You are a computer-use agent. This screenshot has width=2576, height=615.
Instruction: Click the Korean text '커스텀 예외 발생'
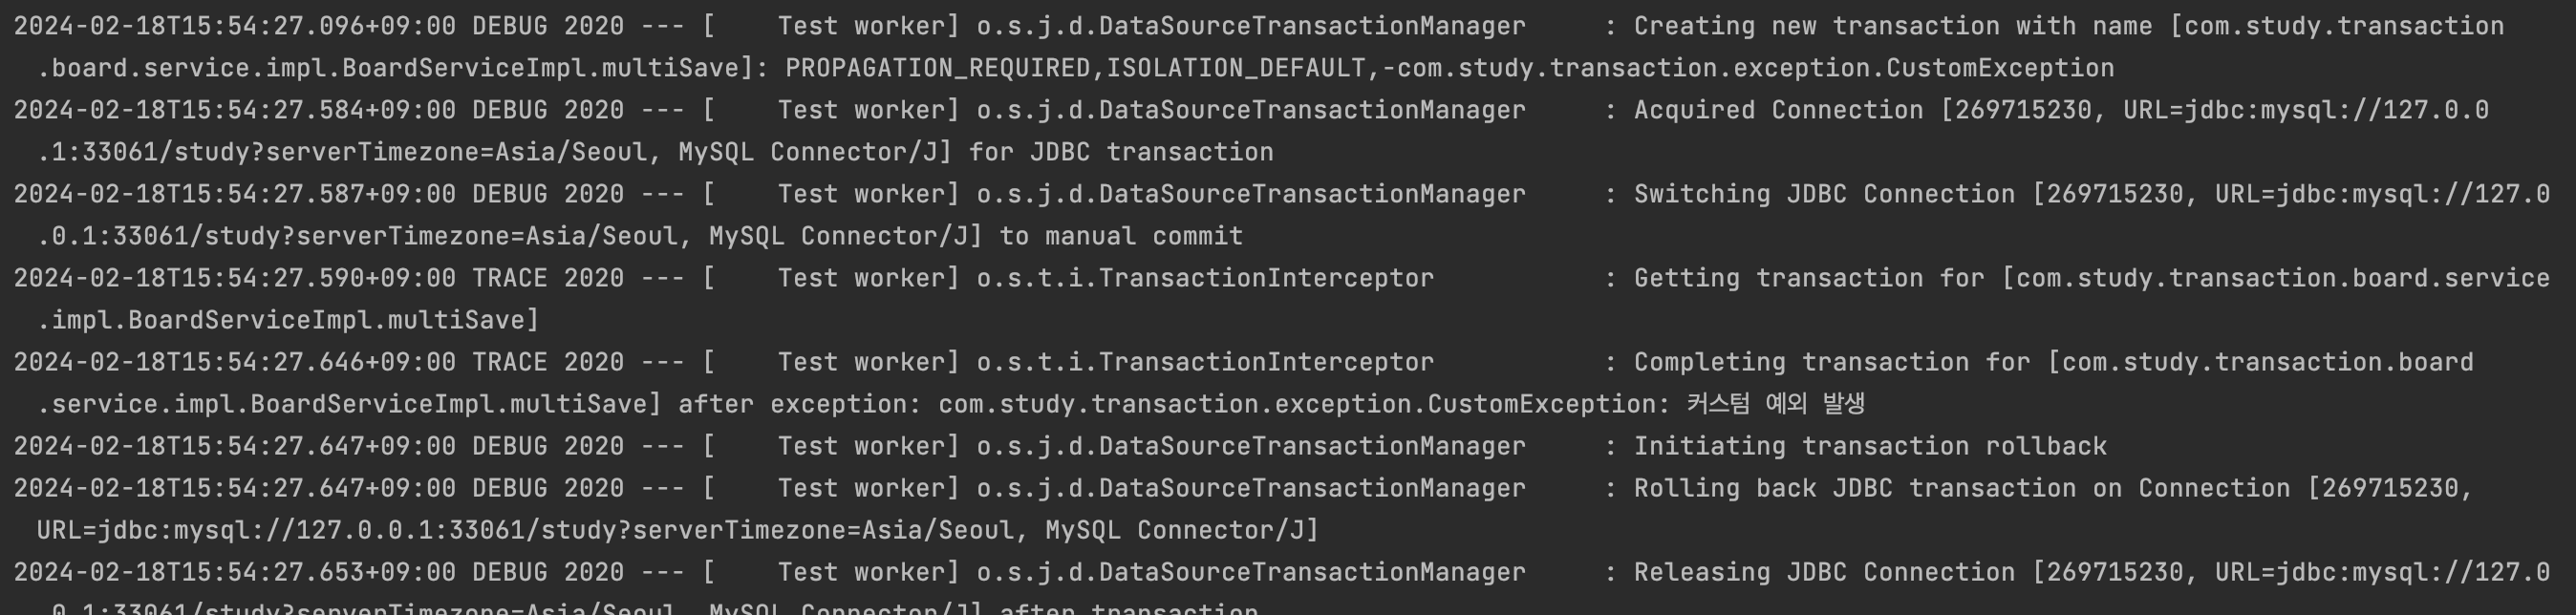(1775, 404)
